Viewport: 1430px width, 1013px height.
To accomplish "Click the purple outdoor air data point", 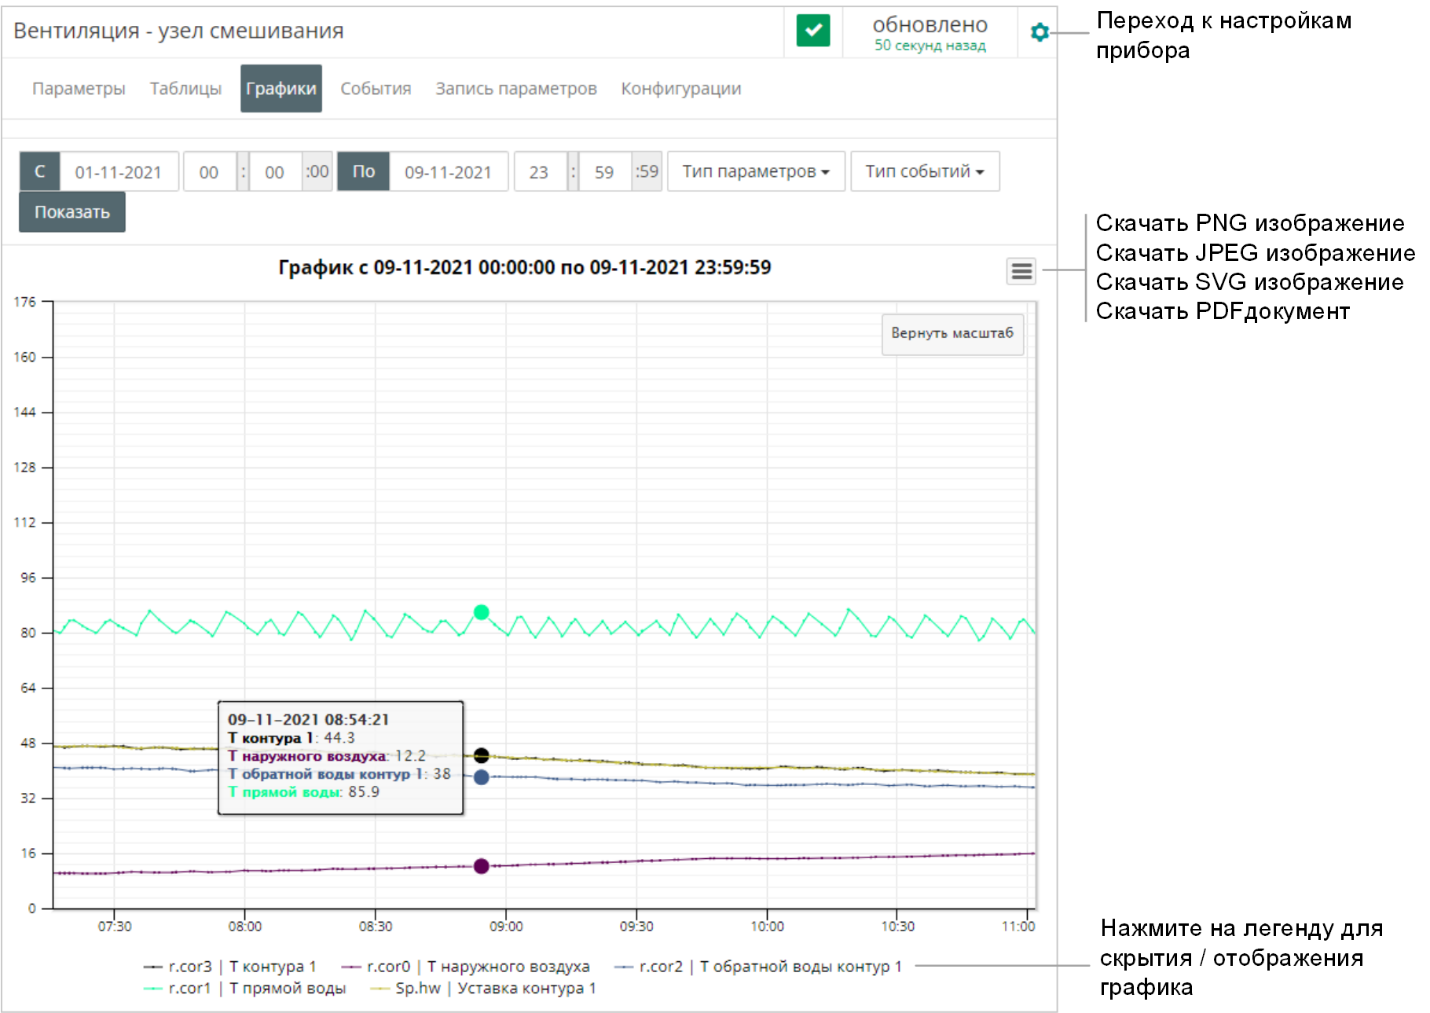I will click(x=481, y=866).
